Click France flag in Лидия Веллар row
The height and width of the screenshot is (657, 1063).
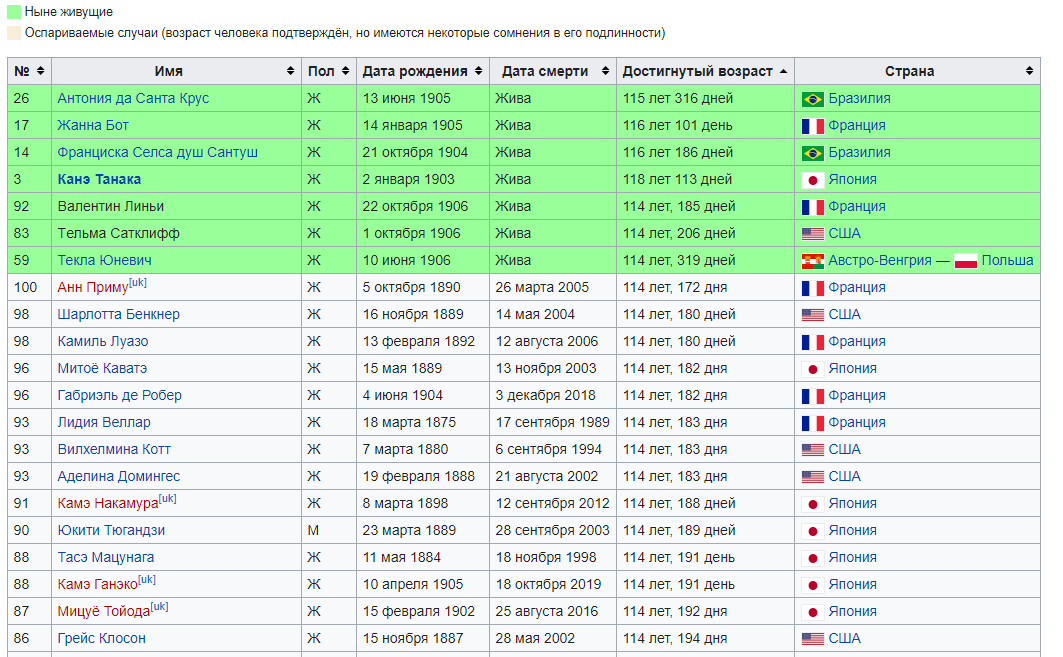(x=812, y=423)
